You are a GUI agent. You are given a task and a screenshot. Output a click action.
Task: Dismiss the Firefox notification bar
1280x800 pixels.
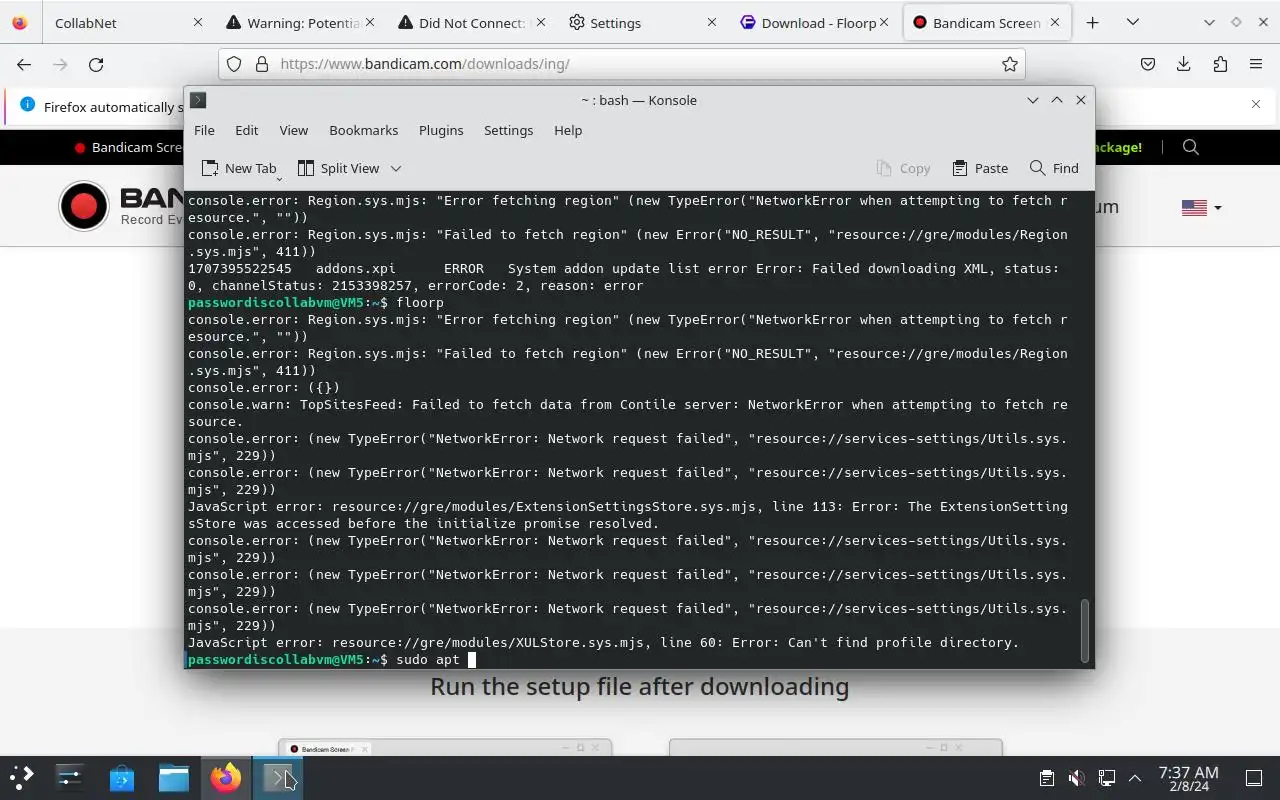pos(1256,104)
